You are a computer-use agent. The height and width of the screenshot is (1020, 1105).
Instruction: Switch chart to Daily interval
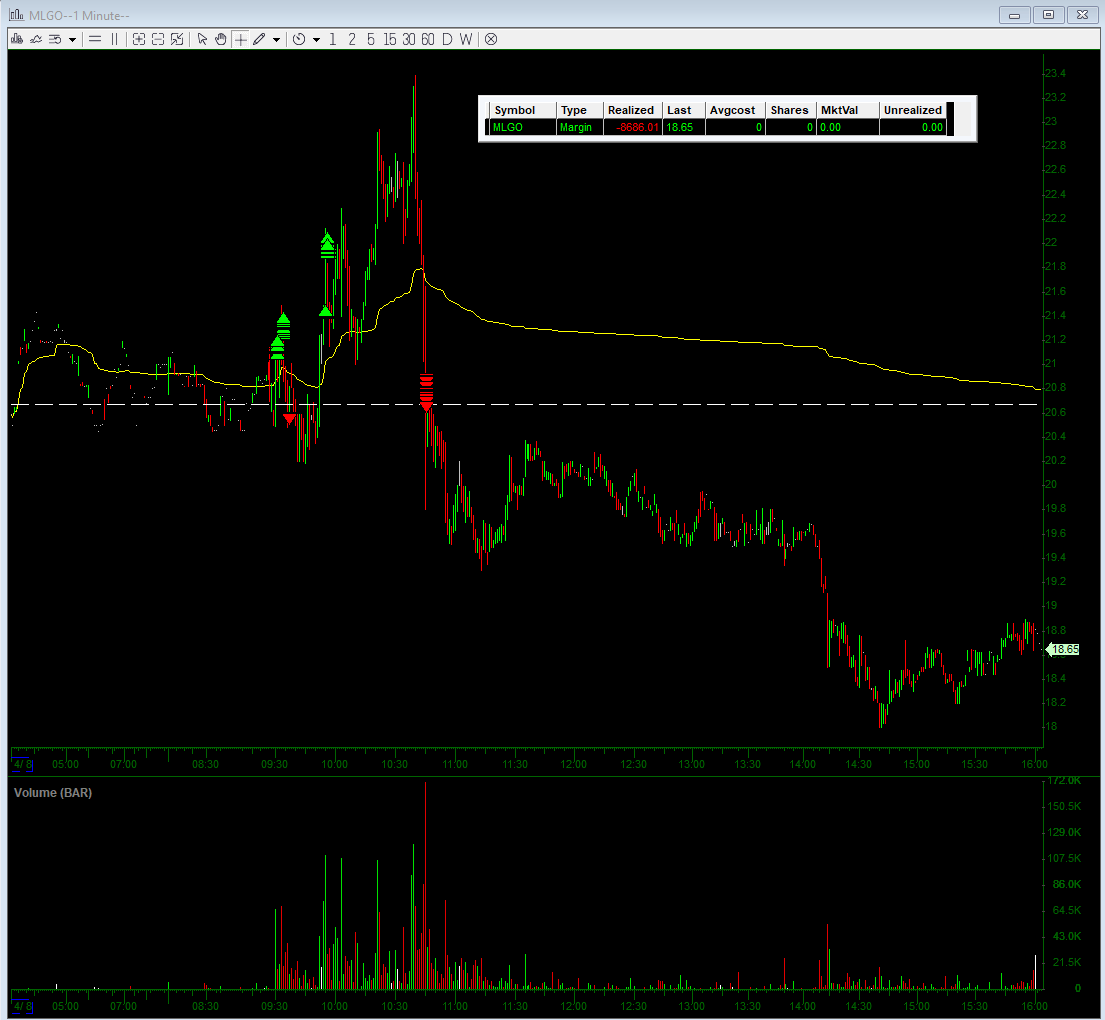(447, 39)
